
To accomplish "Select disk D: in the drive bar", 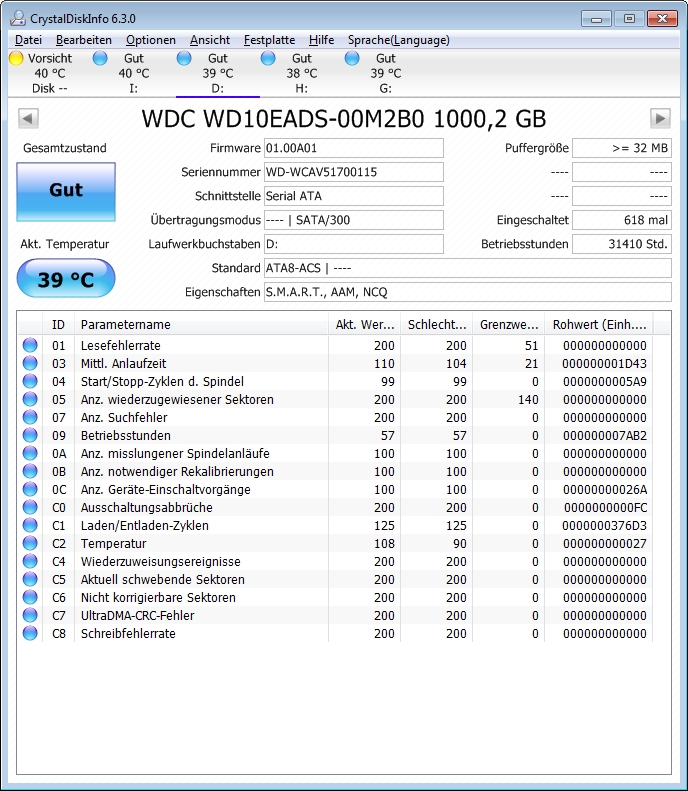I will point(217,73).
